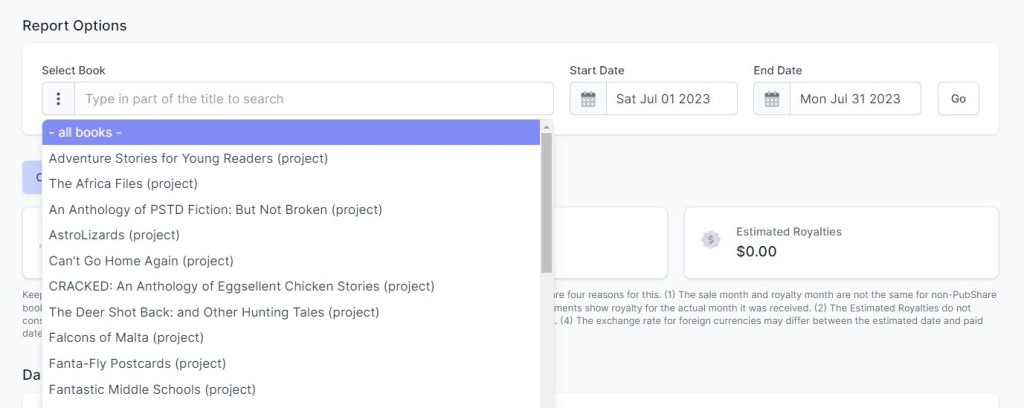Select Adventure Stories for Young Readers

pos(188,158)
